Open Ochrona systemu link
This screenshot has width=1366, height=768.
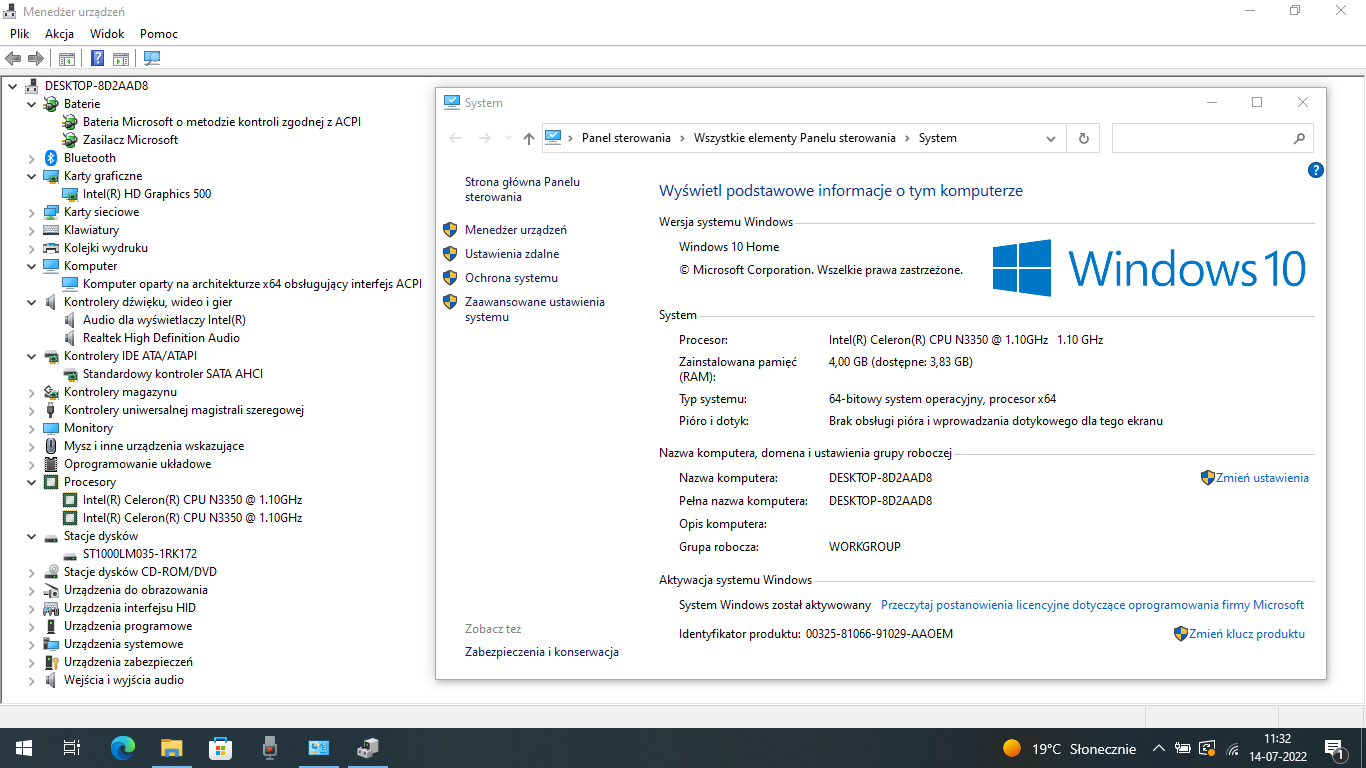pyautogui.click(x=511, y=278)
